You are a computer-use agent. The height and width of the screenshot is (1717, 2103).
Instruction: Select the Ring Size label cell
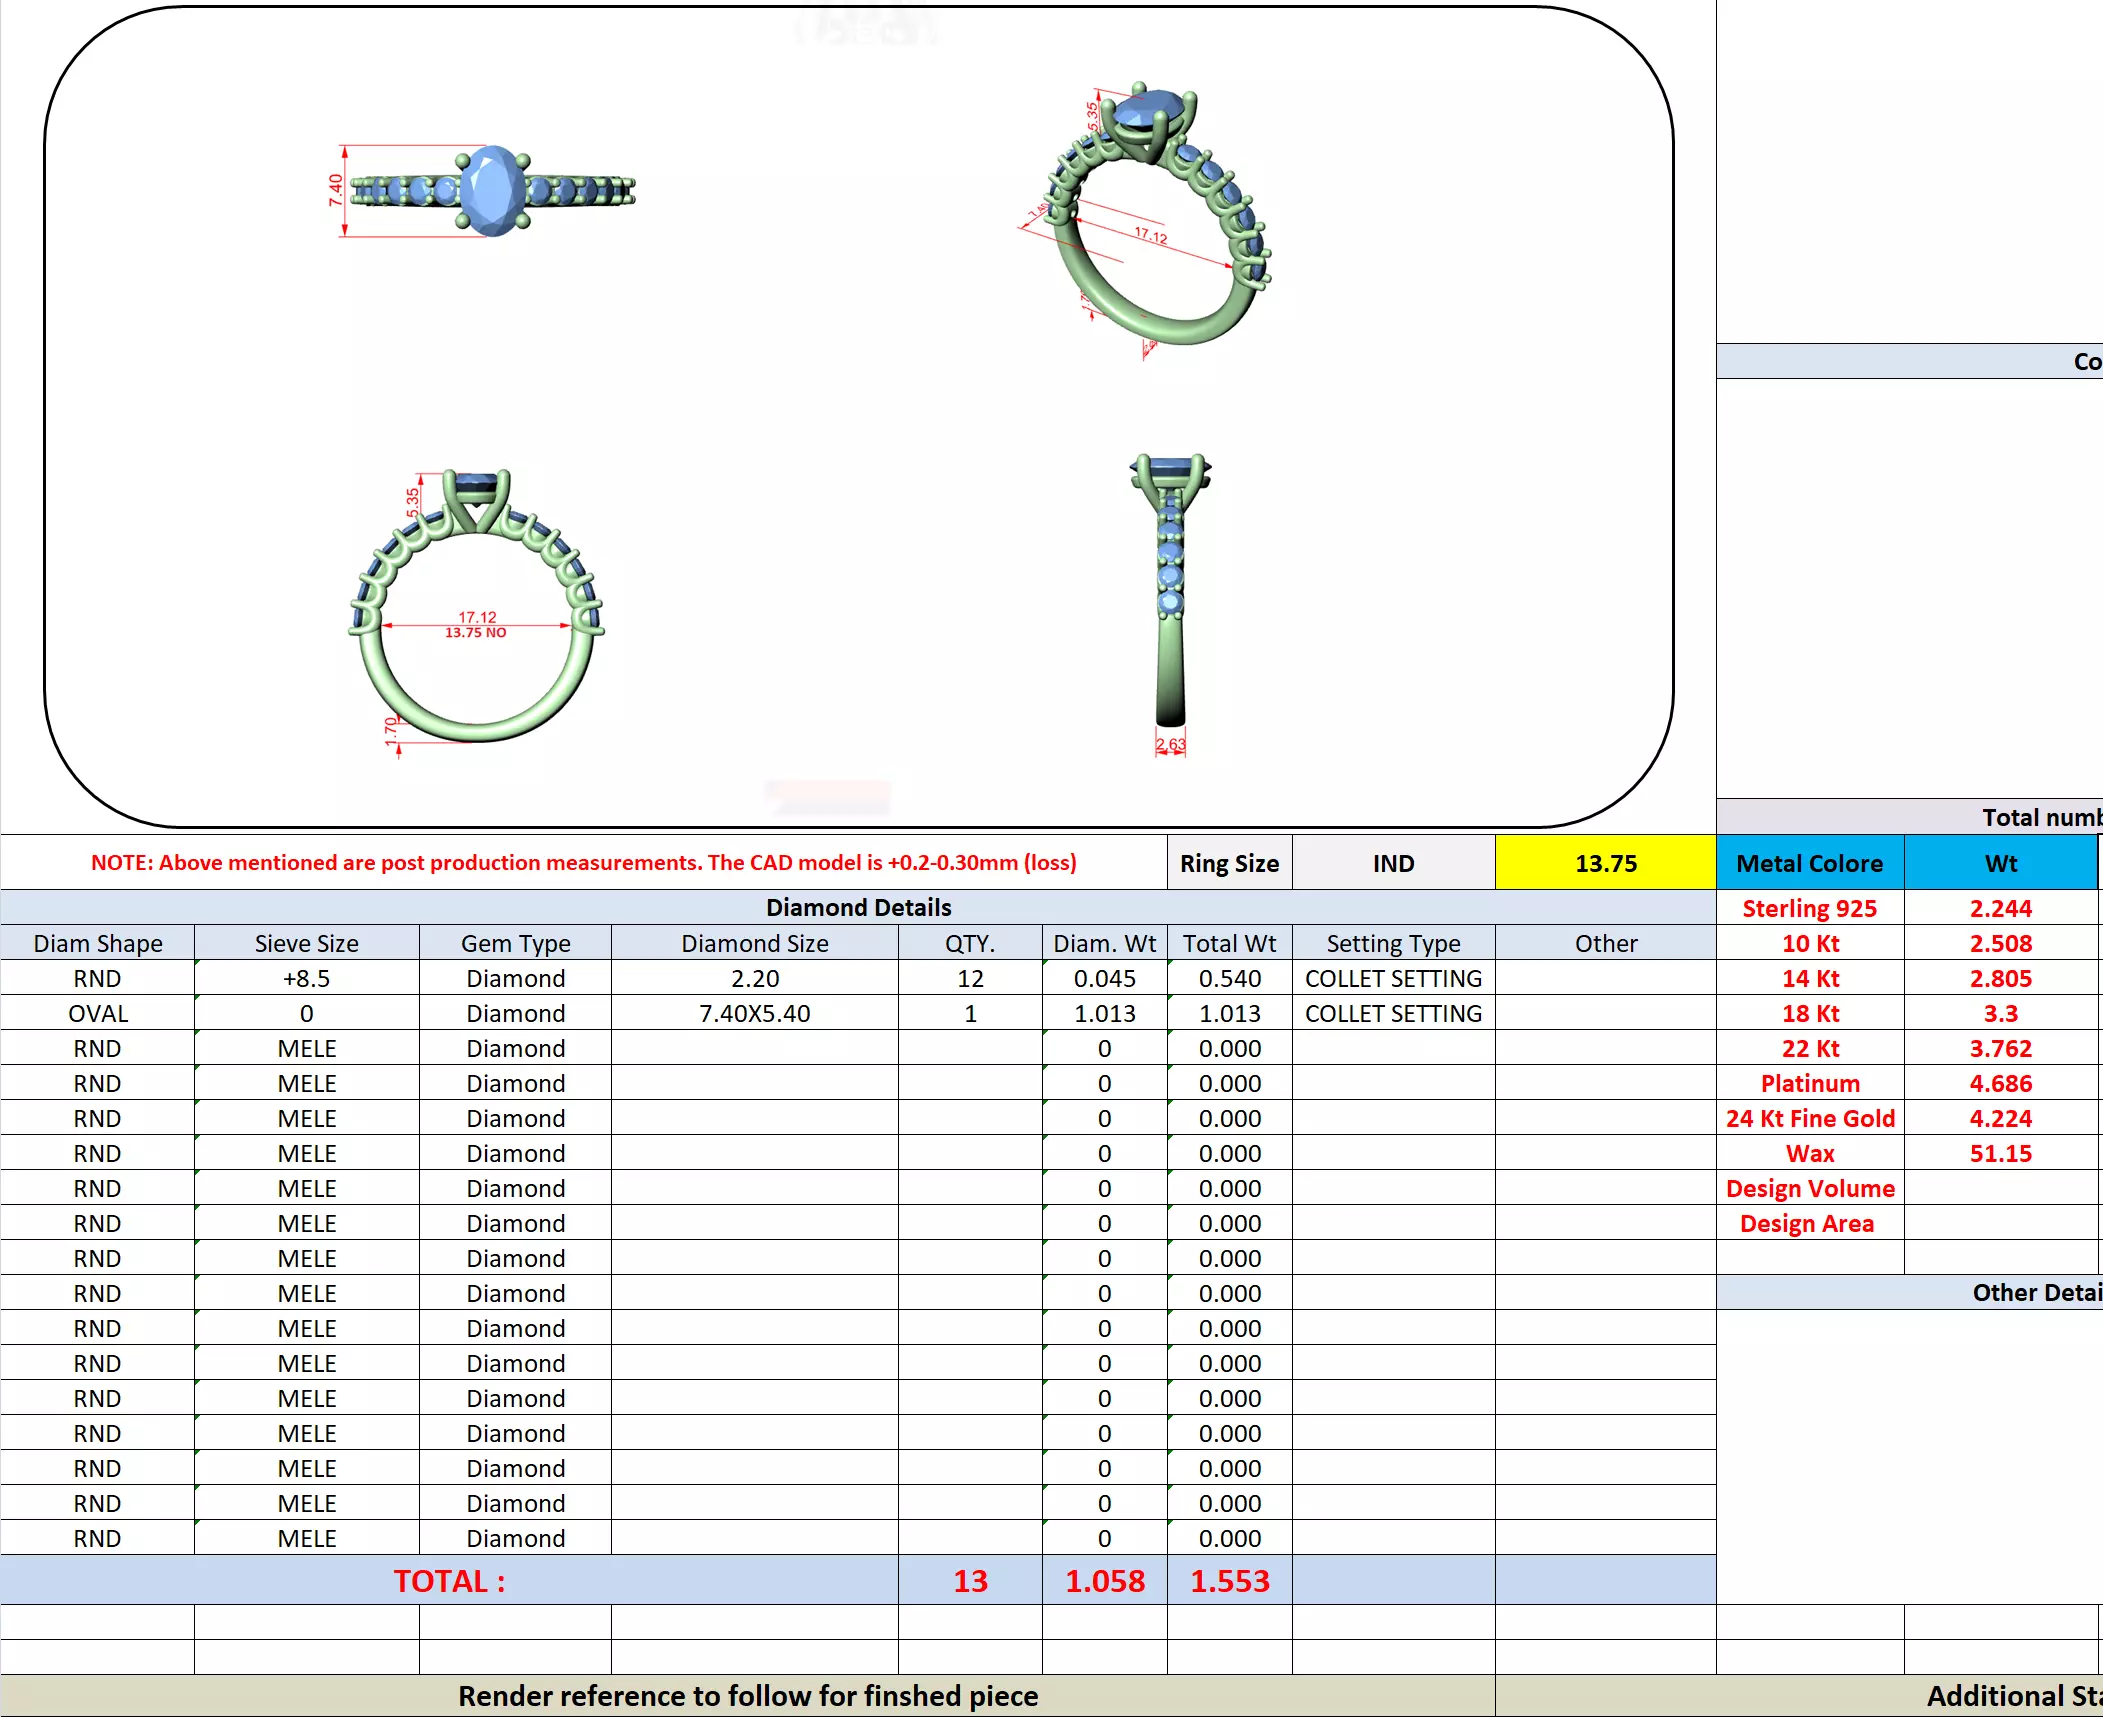1229,863
